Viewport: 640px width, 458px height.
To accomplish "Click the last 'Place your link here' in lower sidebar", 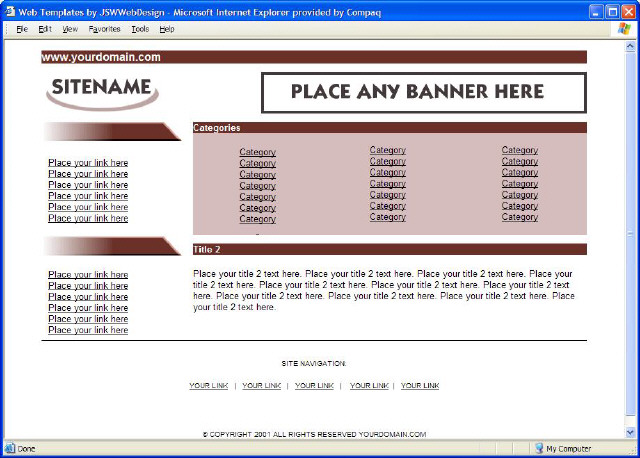I will pyautogui.click(x=88, y=330).
